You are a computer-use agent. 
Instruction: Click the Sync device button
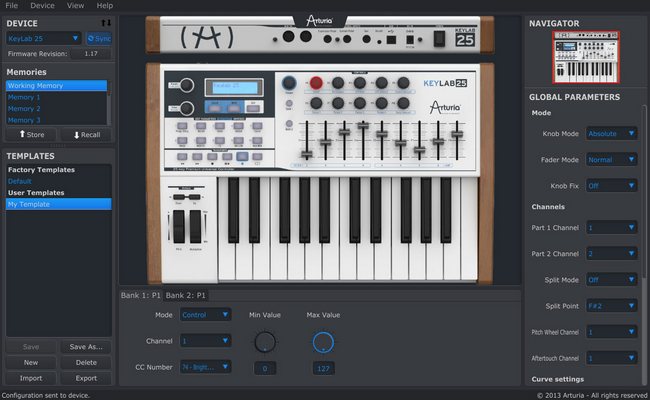(98, 38)
